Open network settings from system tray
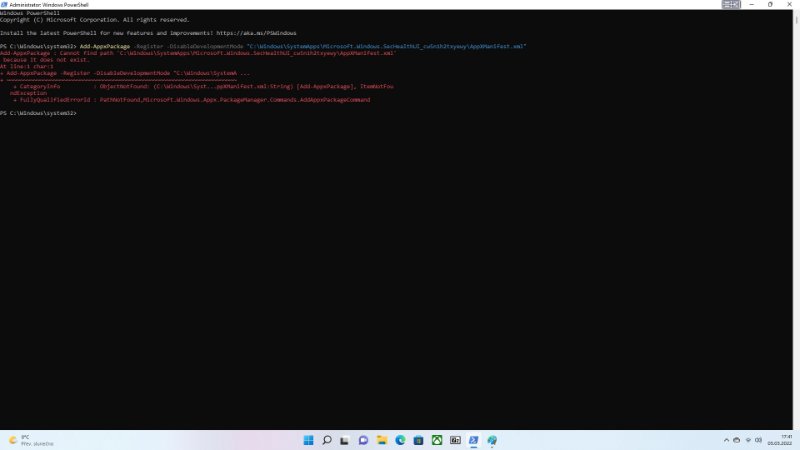800x450 pixels. pyautogui.click(x=748, y=440)
